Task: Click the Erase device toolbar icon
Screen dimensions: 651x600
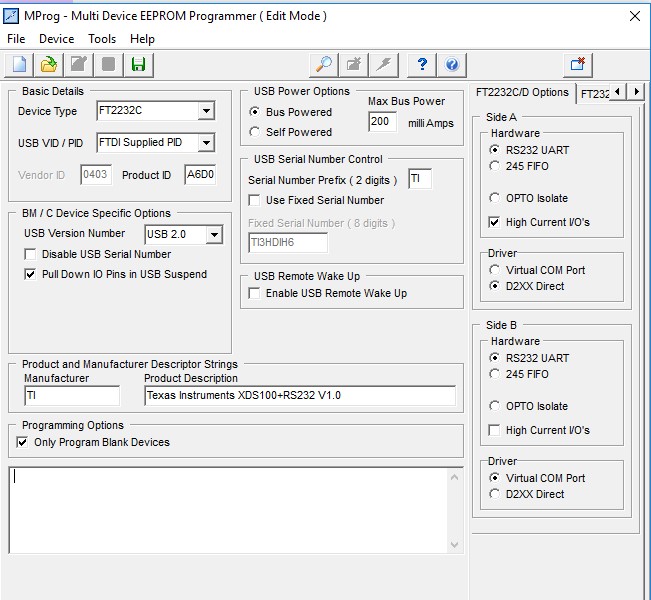Action: (354, 65)
